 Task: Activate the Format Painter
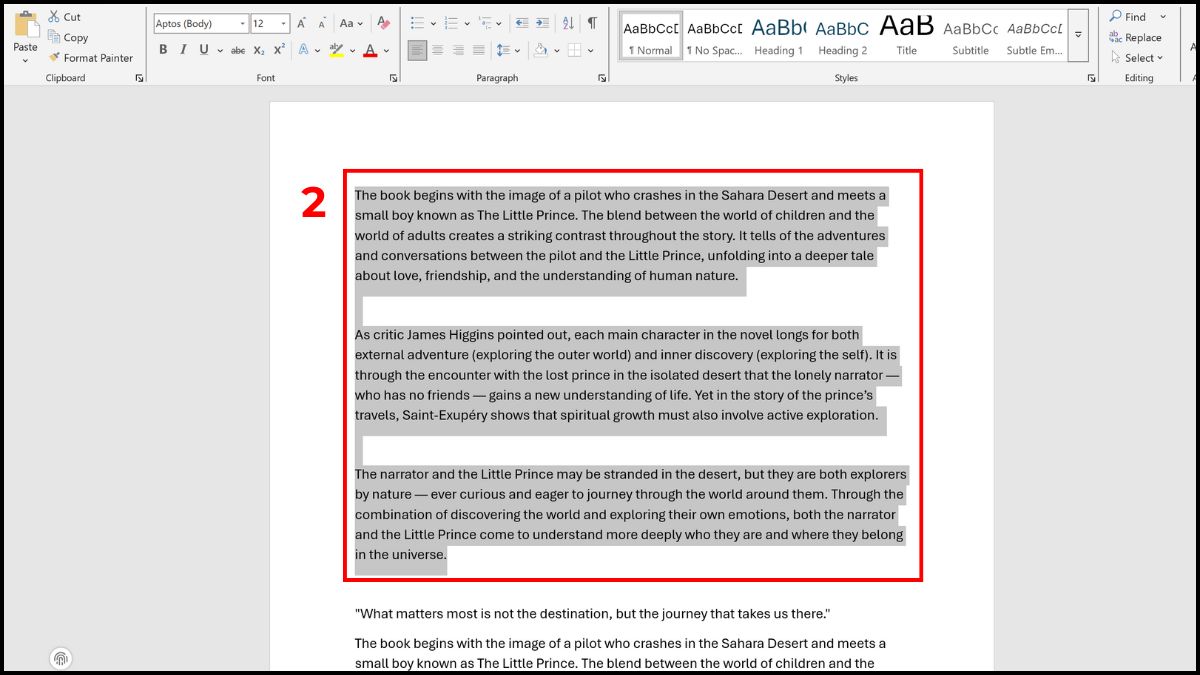coord(91,58)
